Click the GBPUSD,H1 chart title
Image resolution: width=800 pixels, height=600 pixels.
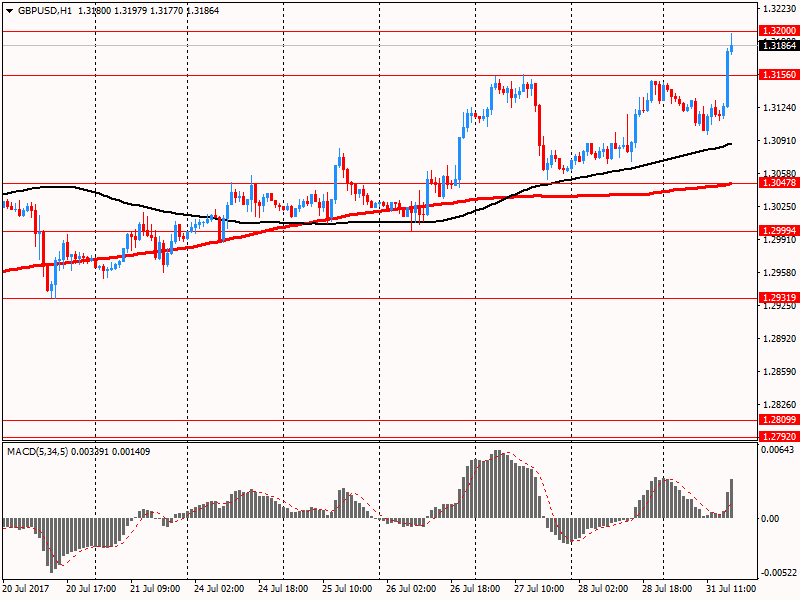(x=45, y=11)
